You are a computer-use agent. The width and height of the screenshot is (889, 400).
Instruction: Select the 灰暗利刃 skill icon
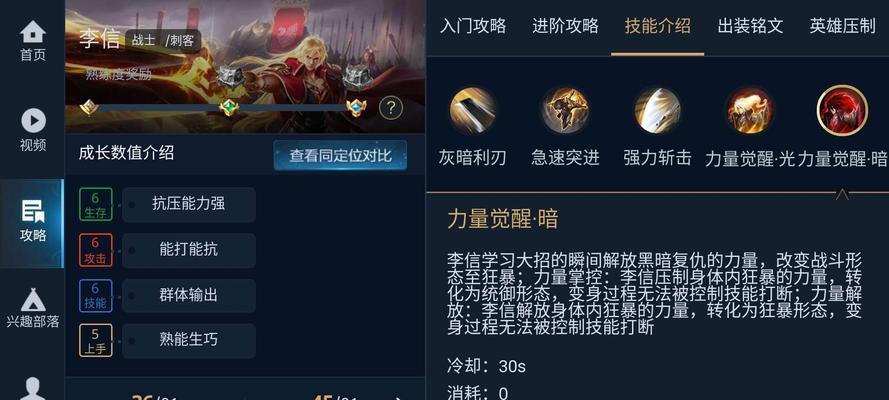point(472,110)
